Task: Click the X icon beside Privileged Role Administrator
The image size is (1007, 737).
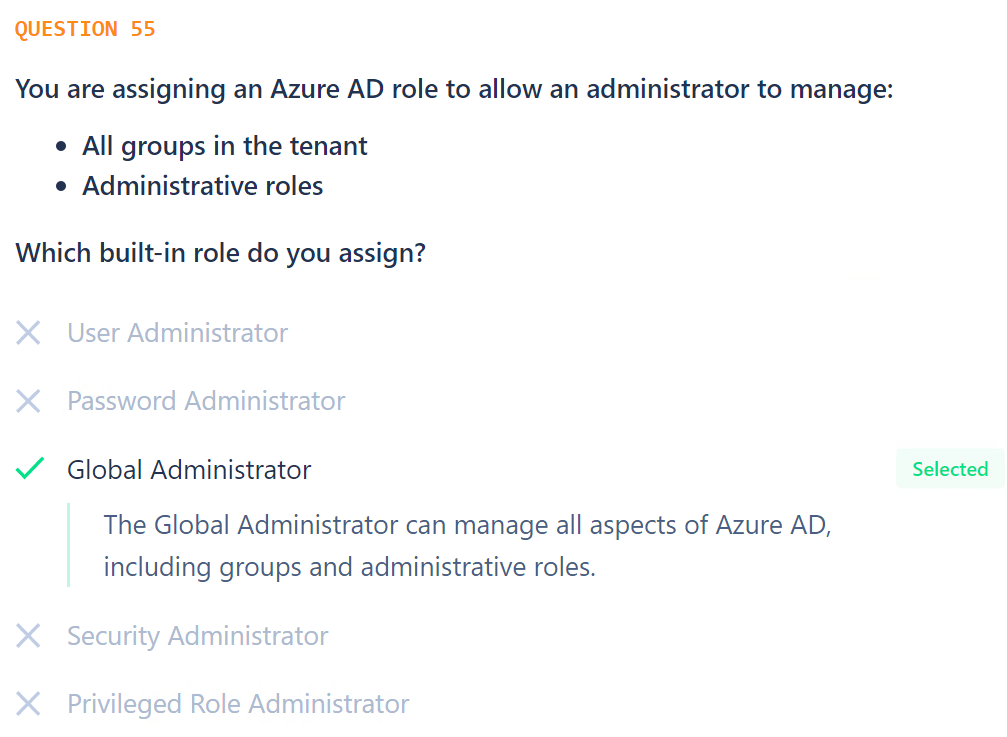Action: click(28, 704)
